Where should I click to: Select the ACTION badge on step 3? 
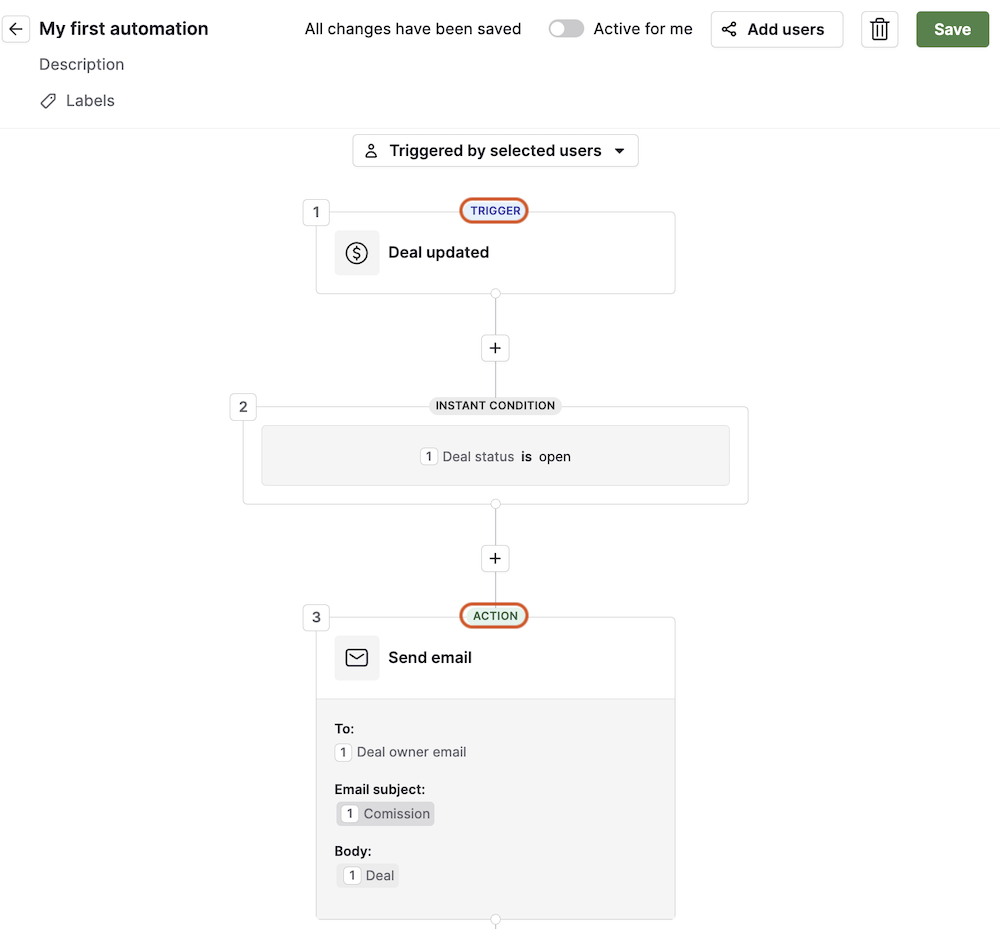pyautogui.click(x=493, y=615)
